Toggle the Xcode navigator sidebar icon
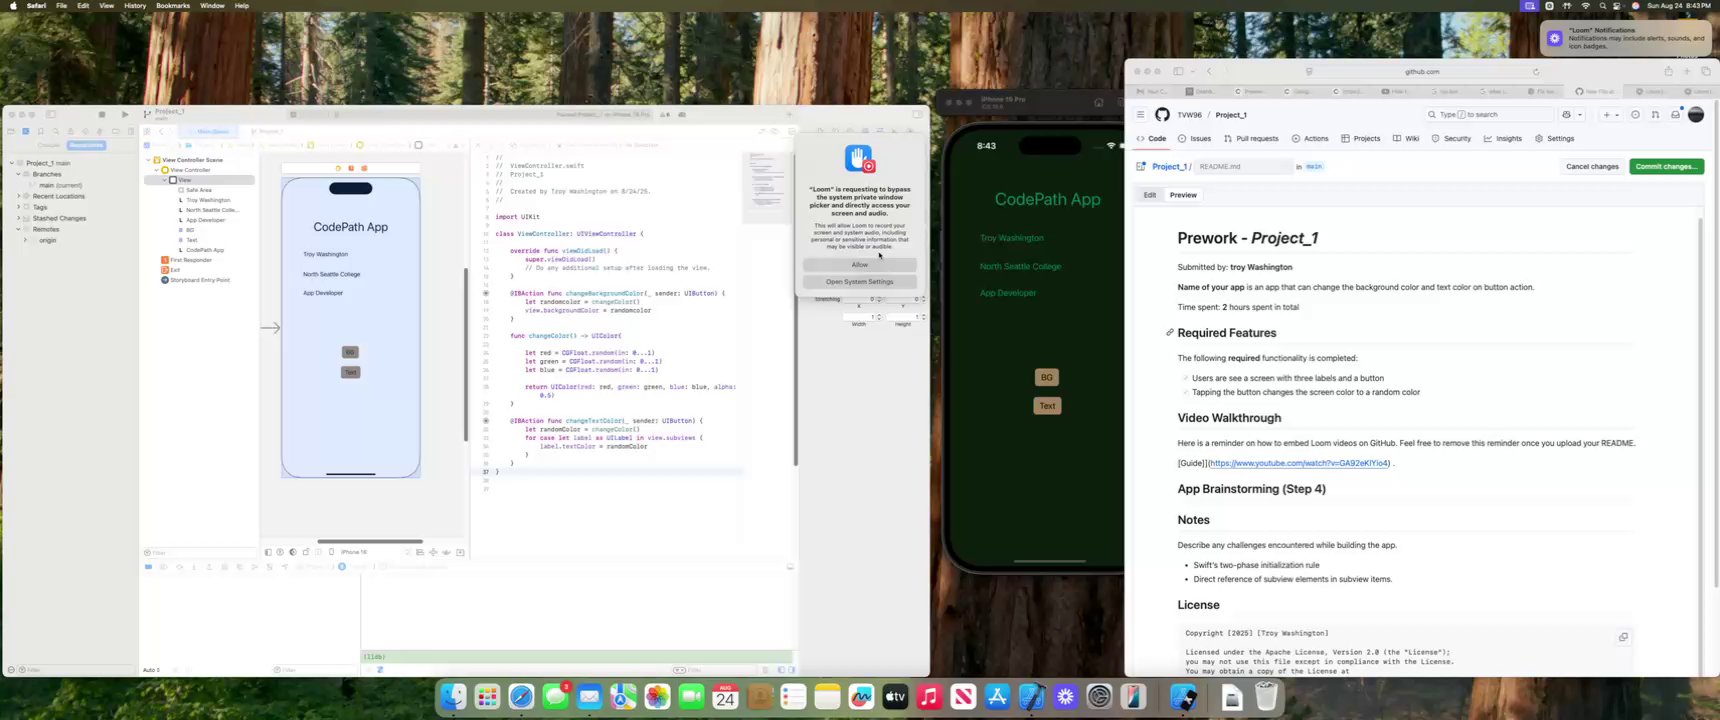The height and width of the screenshot is (720, 1720). (51, 115)
